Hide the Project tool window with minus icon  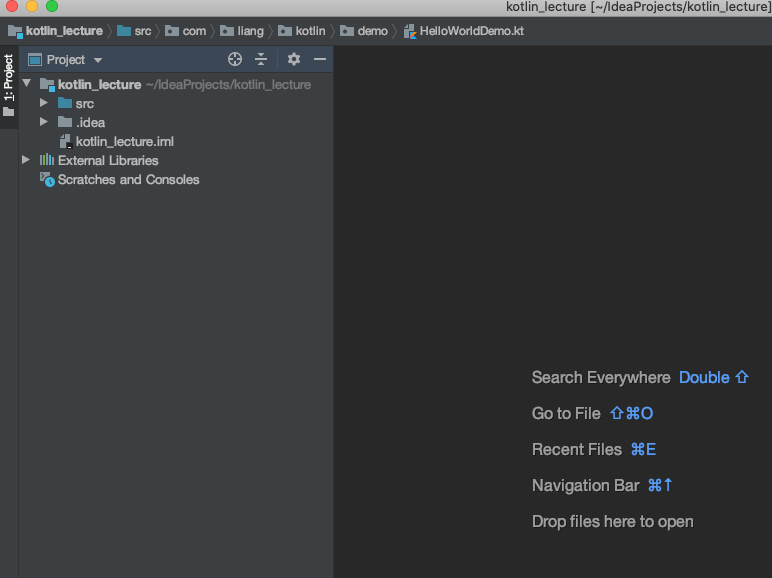(320, 60)
